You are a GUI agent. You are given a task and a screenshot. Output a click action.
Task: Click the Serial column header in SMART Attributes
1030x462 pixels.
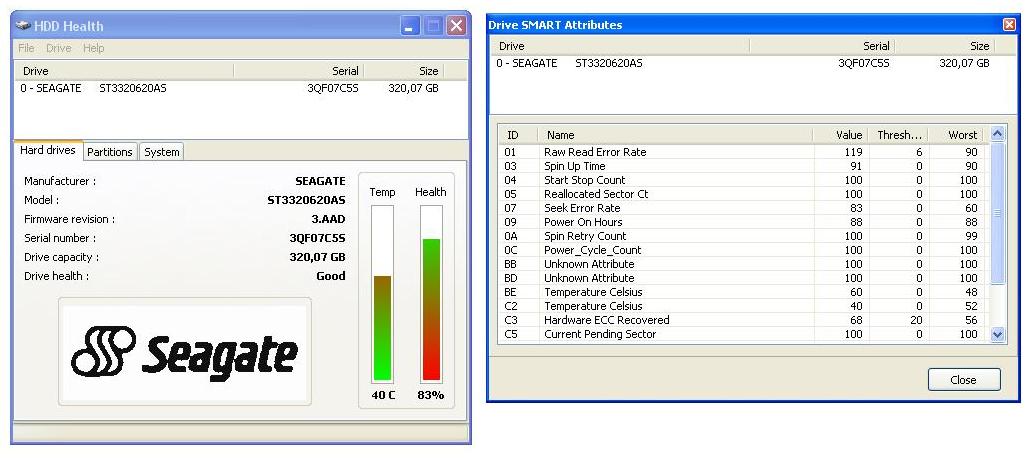coord(822,46)
